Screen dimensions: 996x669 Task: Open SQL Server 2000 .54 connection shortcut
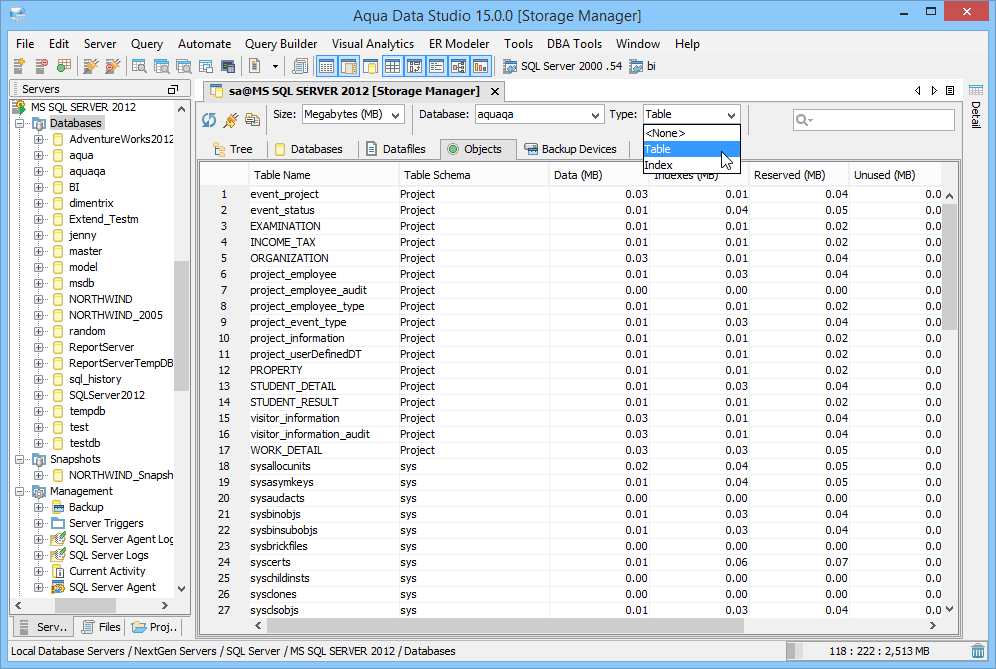[562, 66]
